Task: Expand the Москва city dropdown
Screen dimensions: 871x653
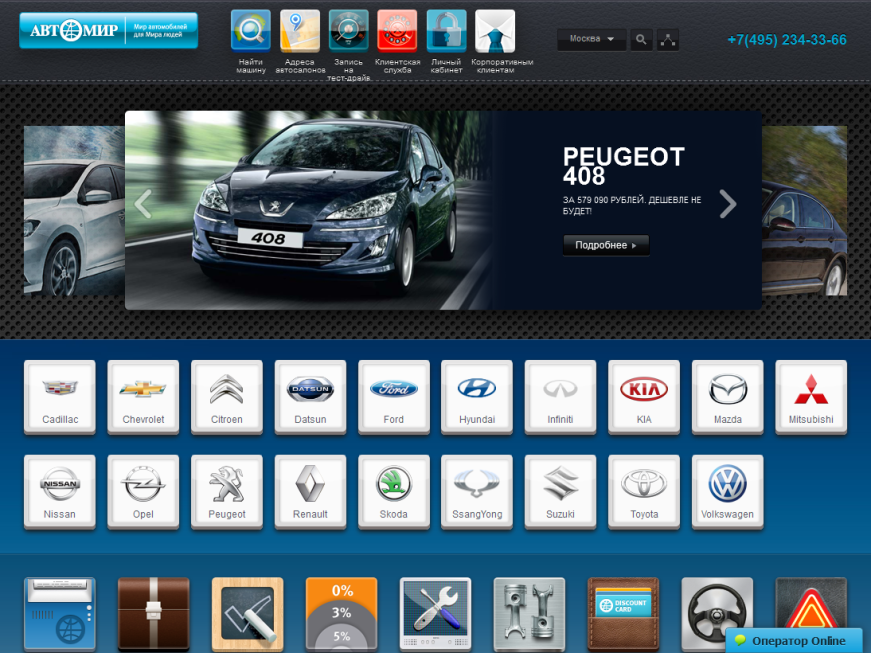Action: tap(592, 39)
